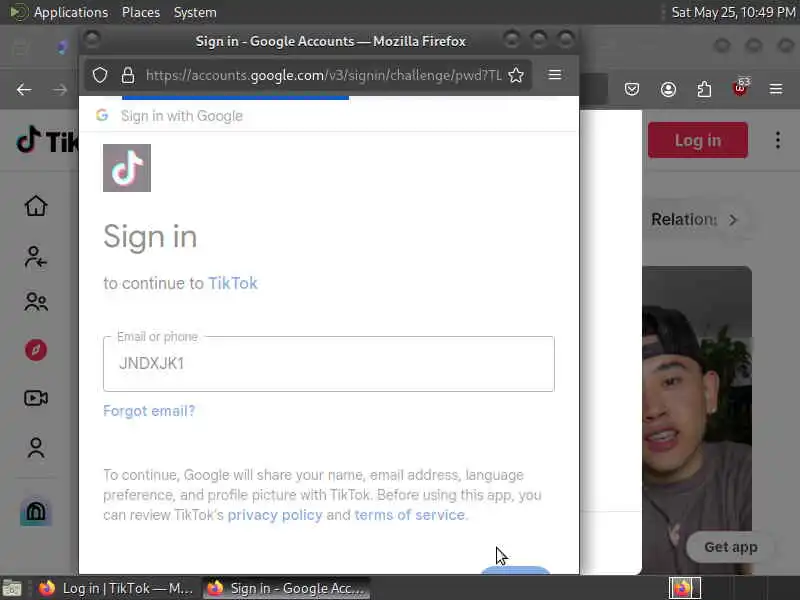This screenshot has width=800, height=600.
Task: Open the terms of service link
Action: pyautogui.click(x=410, y=515)
